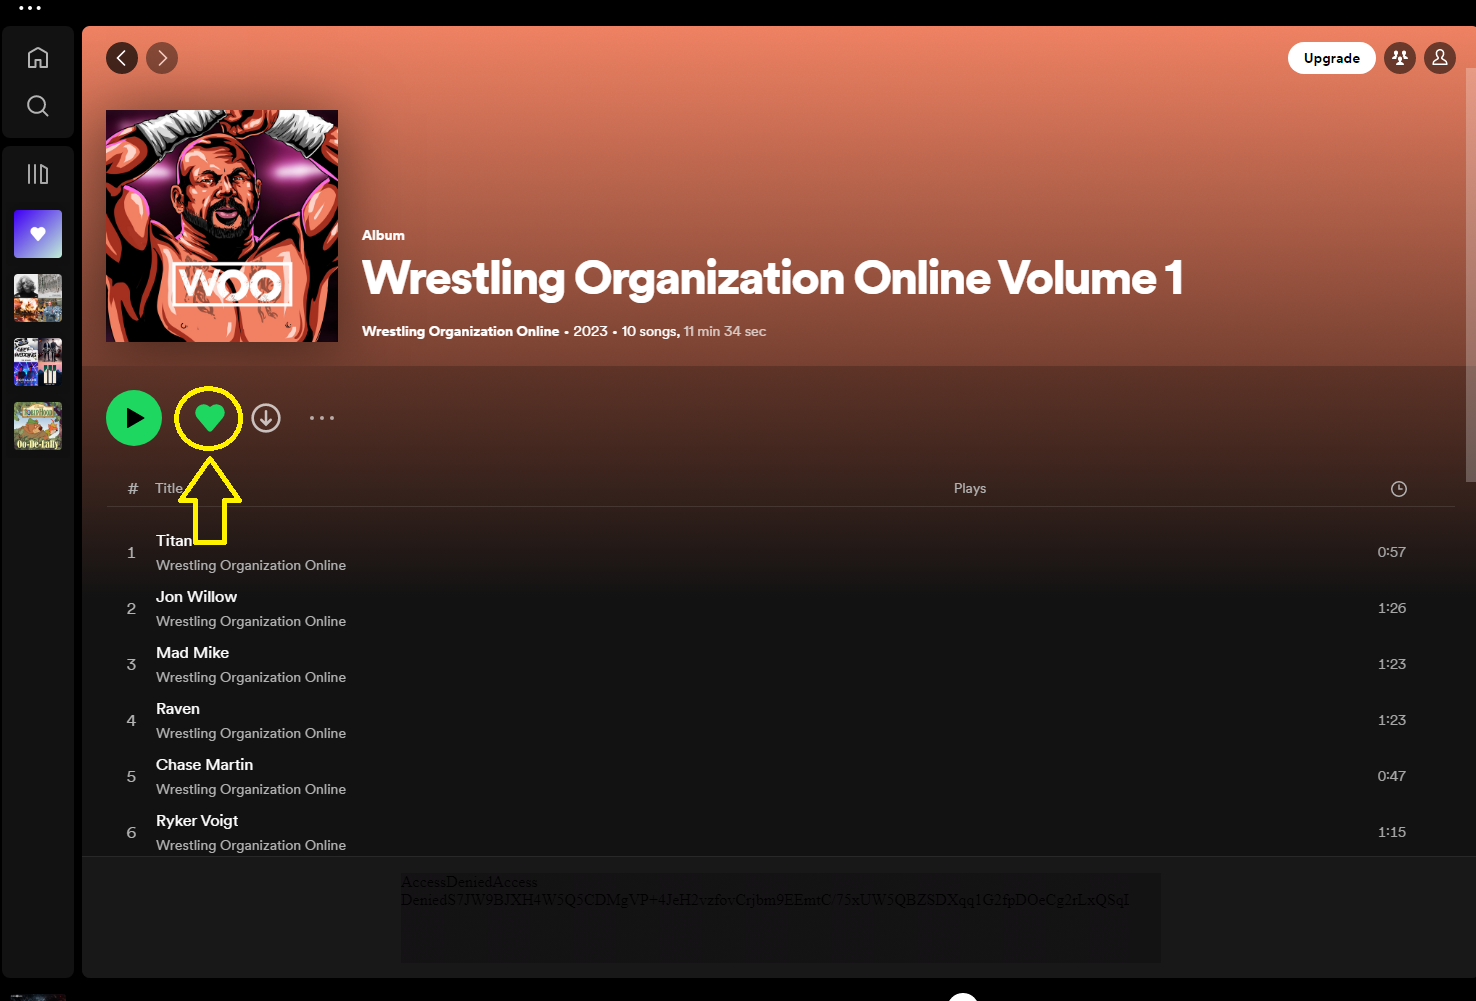Click the duration clock column icon
The width and height of the screenshot is (1476, 1001).
pos(1399,489)
